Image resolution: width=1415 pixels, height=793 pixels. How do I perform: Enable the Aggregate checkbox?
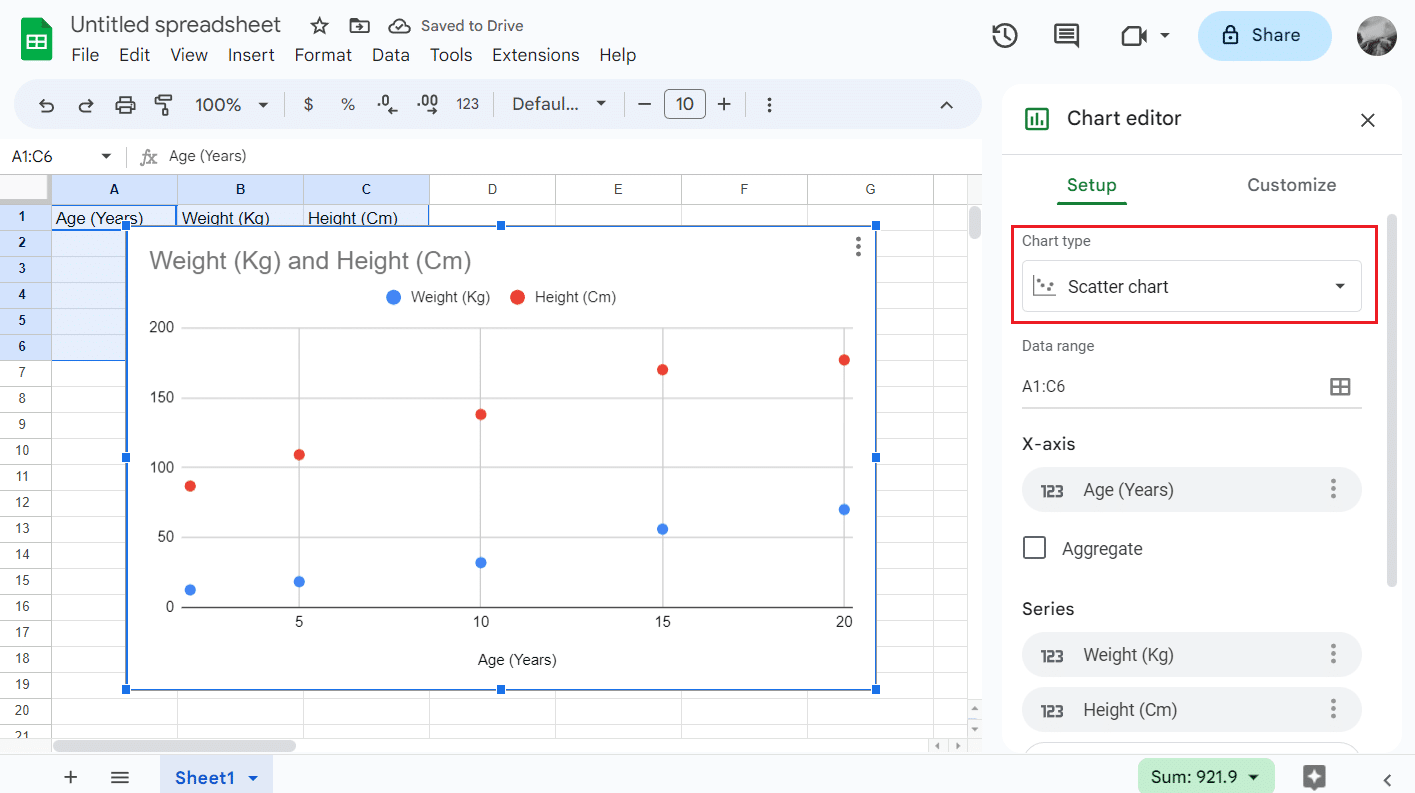tap(1035, 548)
